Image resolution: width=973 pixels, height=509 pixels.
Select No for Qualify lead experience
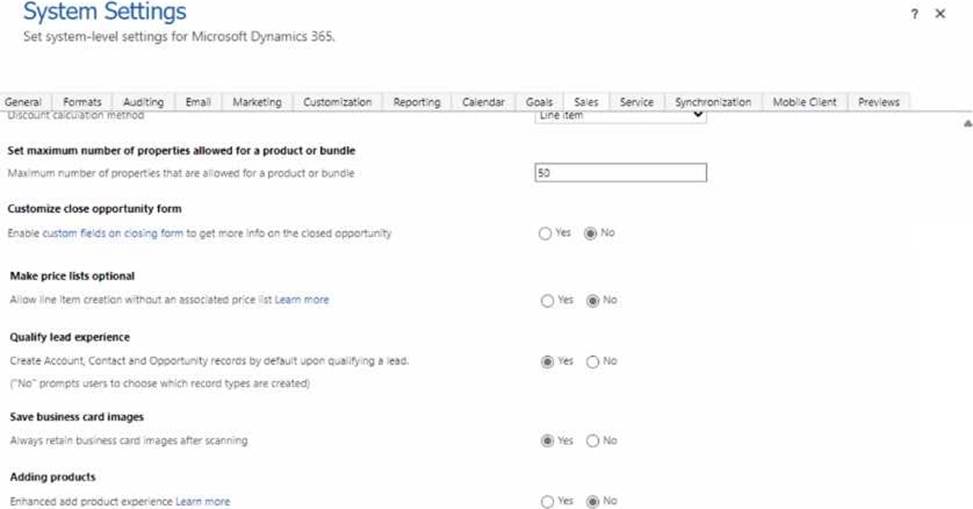592,362
